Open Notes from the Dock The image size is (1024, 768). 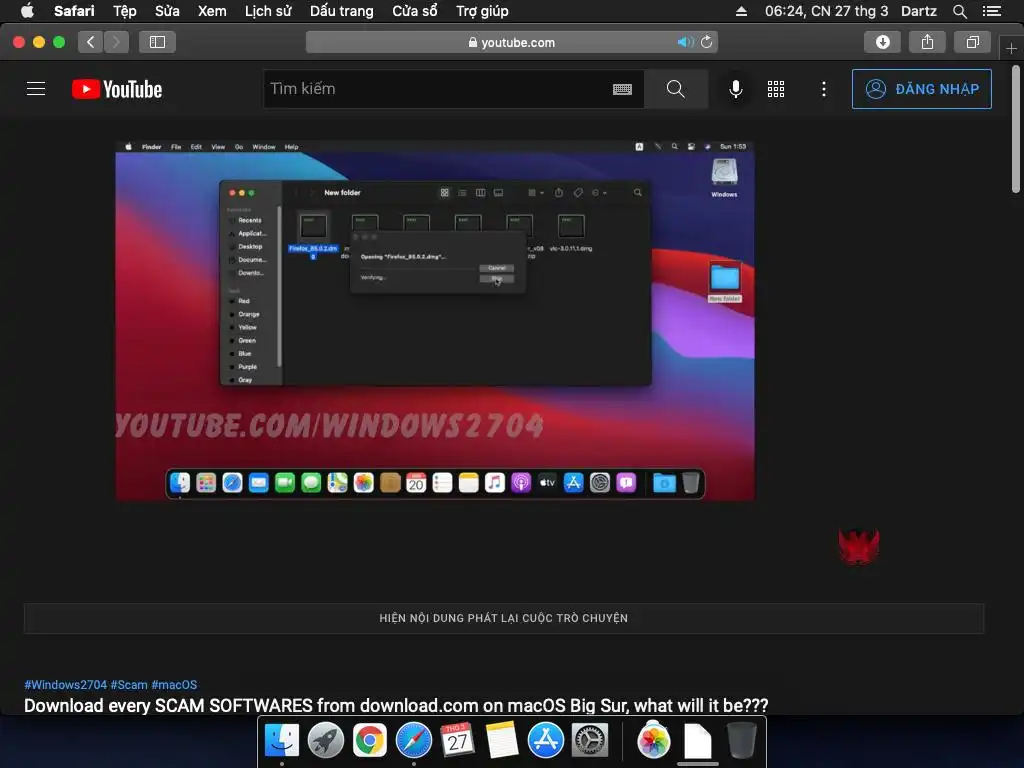502,740
